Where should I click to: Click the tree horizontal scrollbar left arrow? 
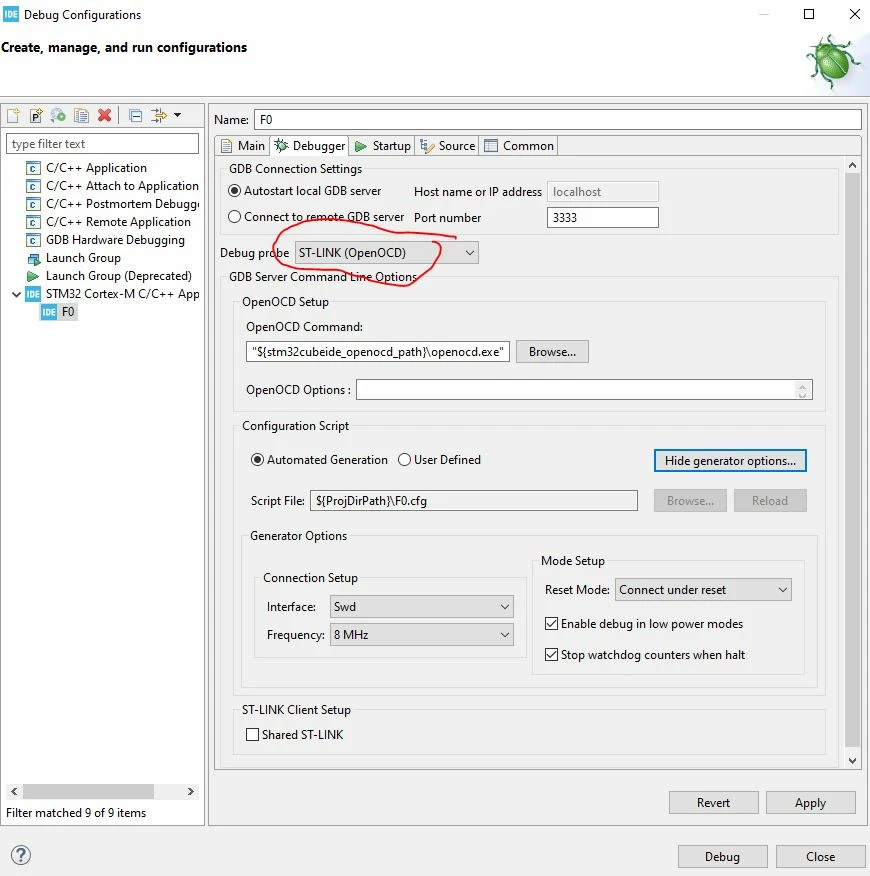14,791
